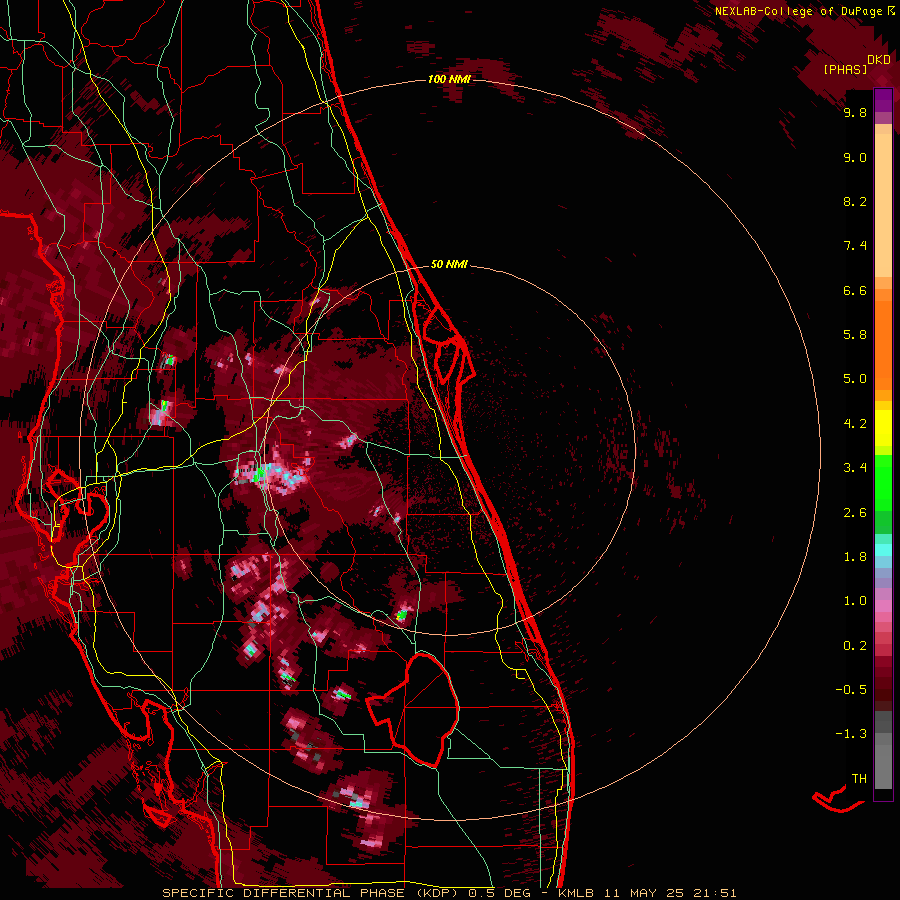Screen dimensions: 900x900
Task: Click the -1.3 value on the scale
Action: coord(851,734)
